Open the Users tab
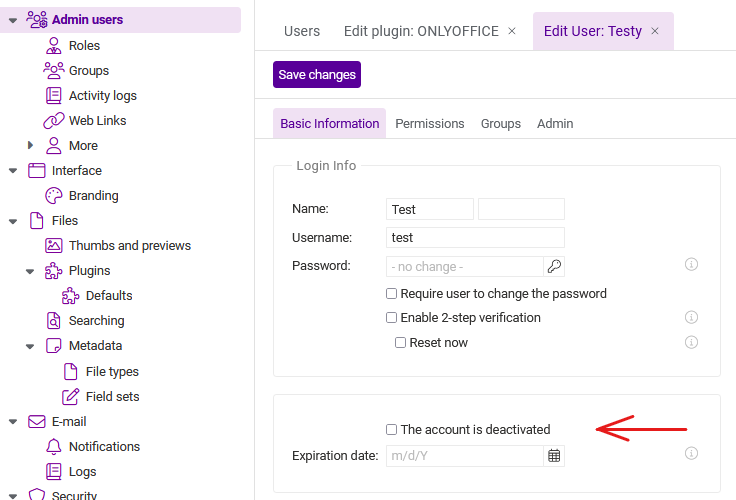 coord(302,31)
